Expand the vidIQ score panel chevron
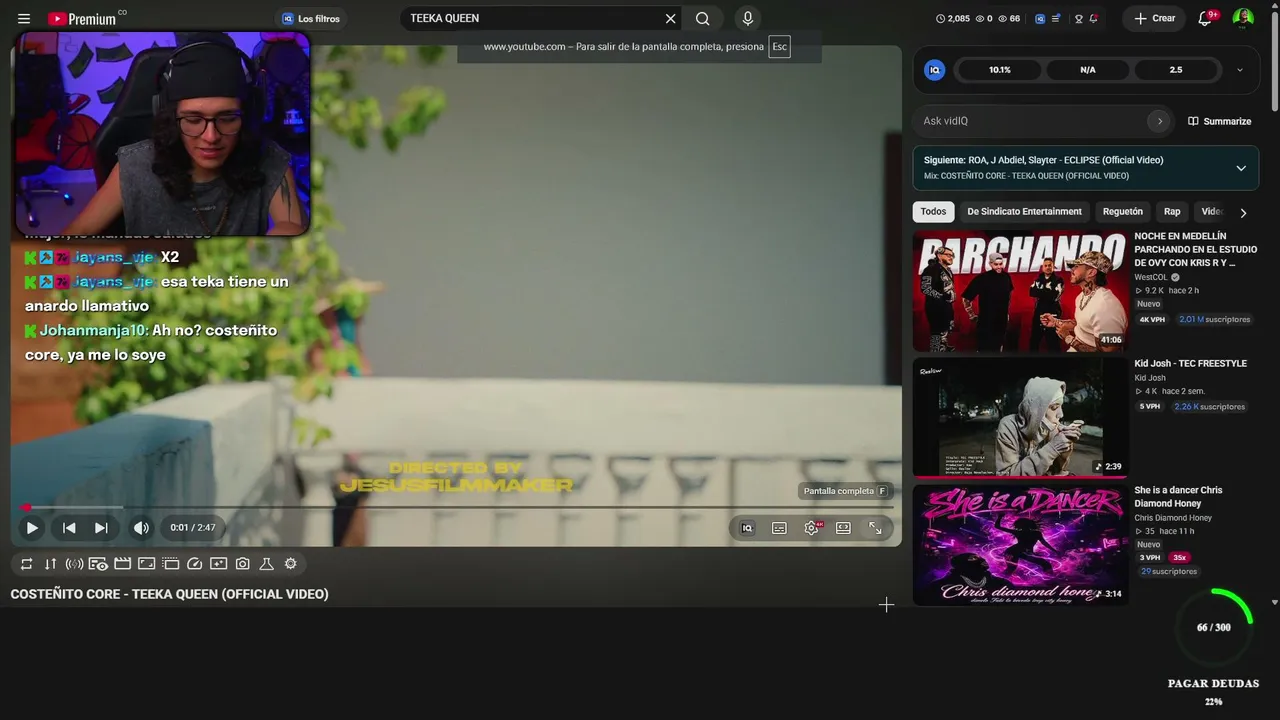This screenshot has width=1280, height=720. point(1240,70)
